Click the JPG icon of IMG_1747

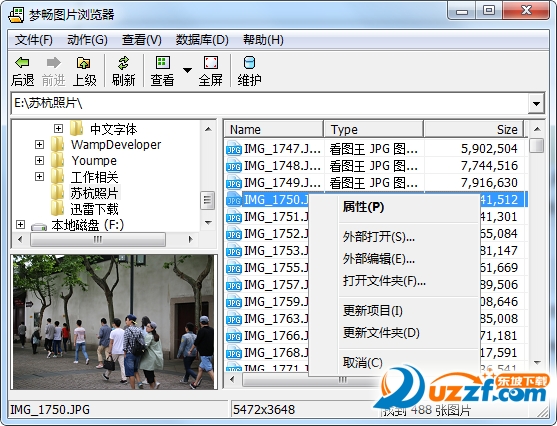pyautogui.click(x=234, y=149)
